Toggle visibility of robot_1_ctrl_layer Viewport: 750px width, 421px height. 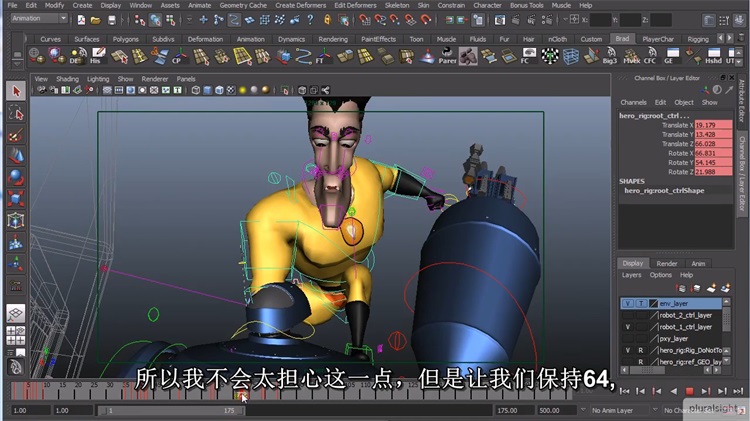[x=628, y=327]
